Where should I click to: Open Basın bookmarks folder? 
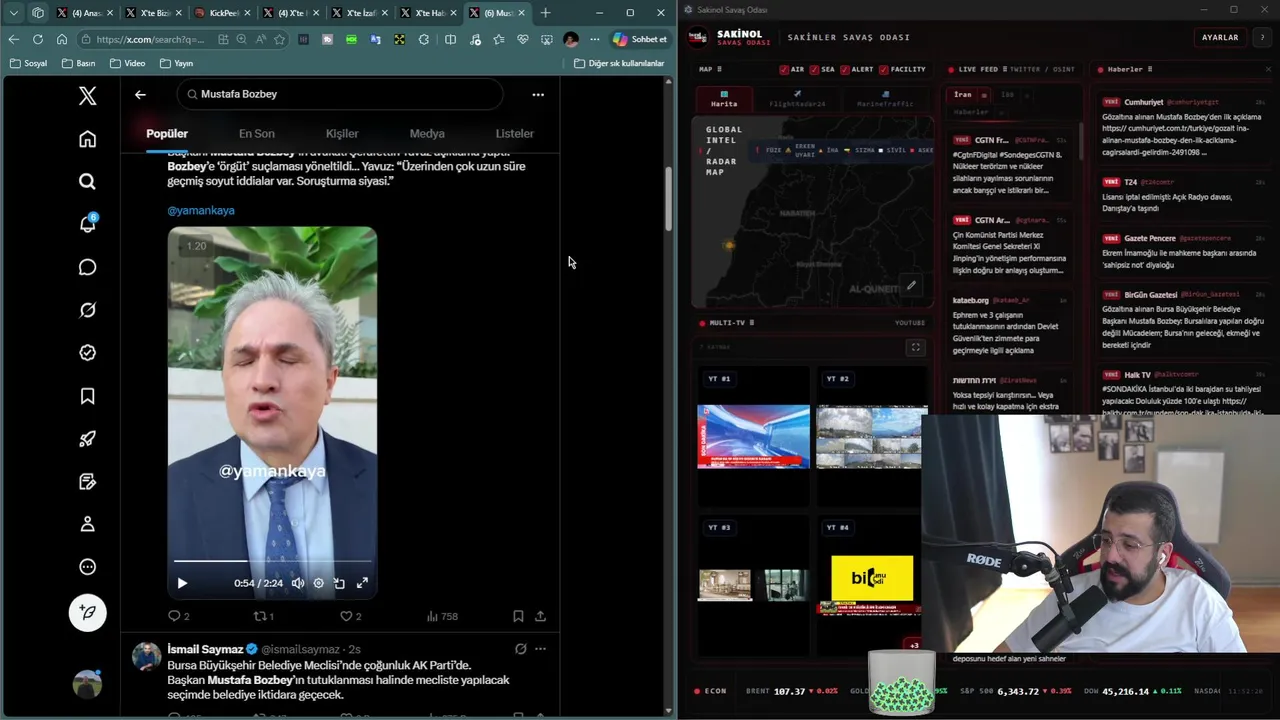tap(78, 63)
